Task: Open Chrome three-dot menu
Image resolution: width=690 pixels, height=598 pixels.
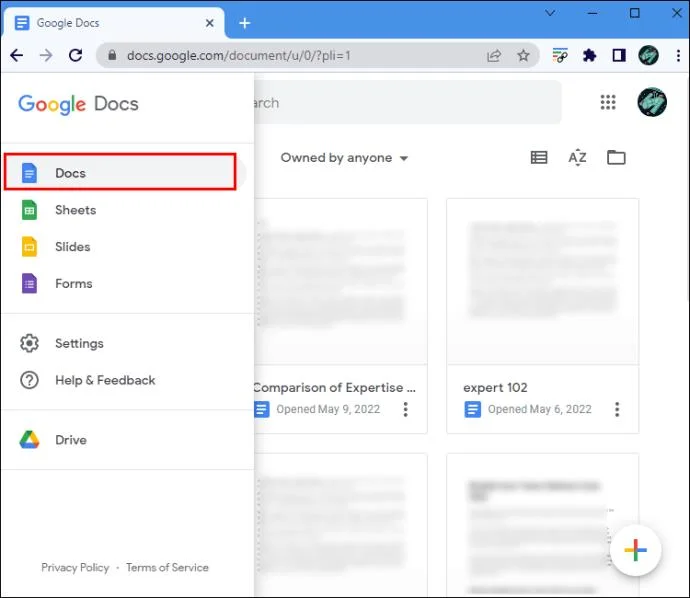Action: [x=678, y=55]
